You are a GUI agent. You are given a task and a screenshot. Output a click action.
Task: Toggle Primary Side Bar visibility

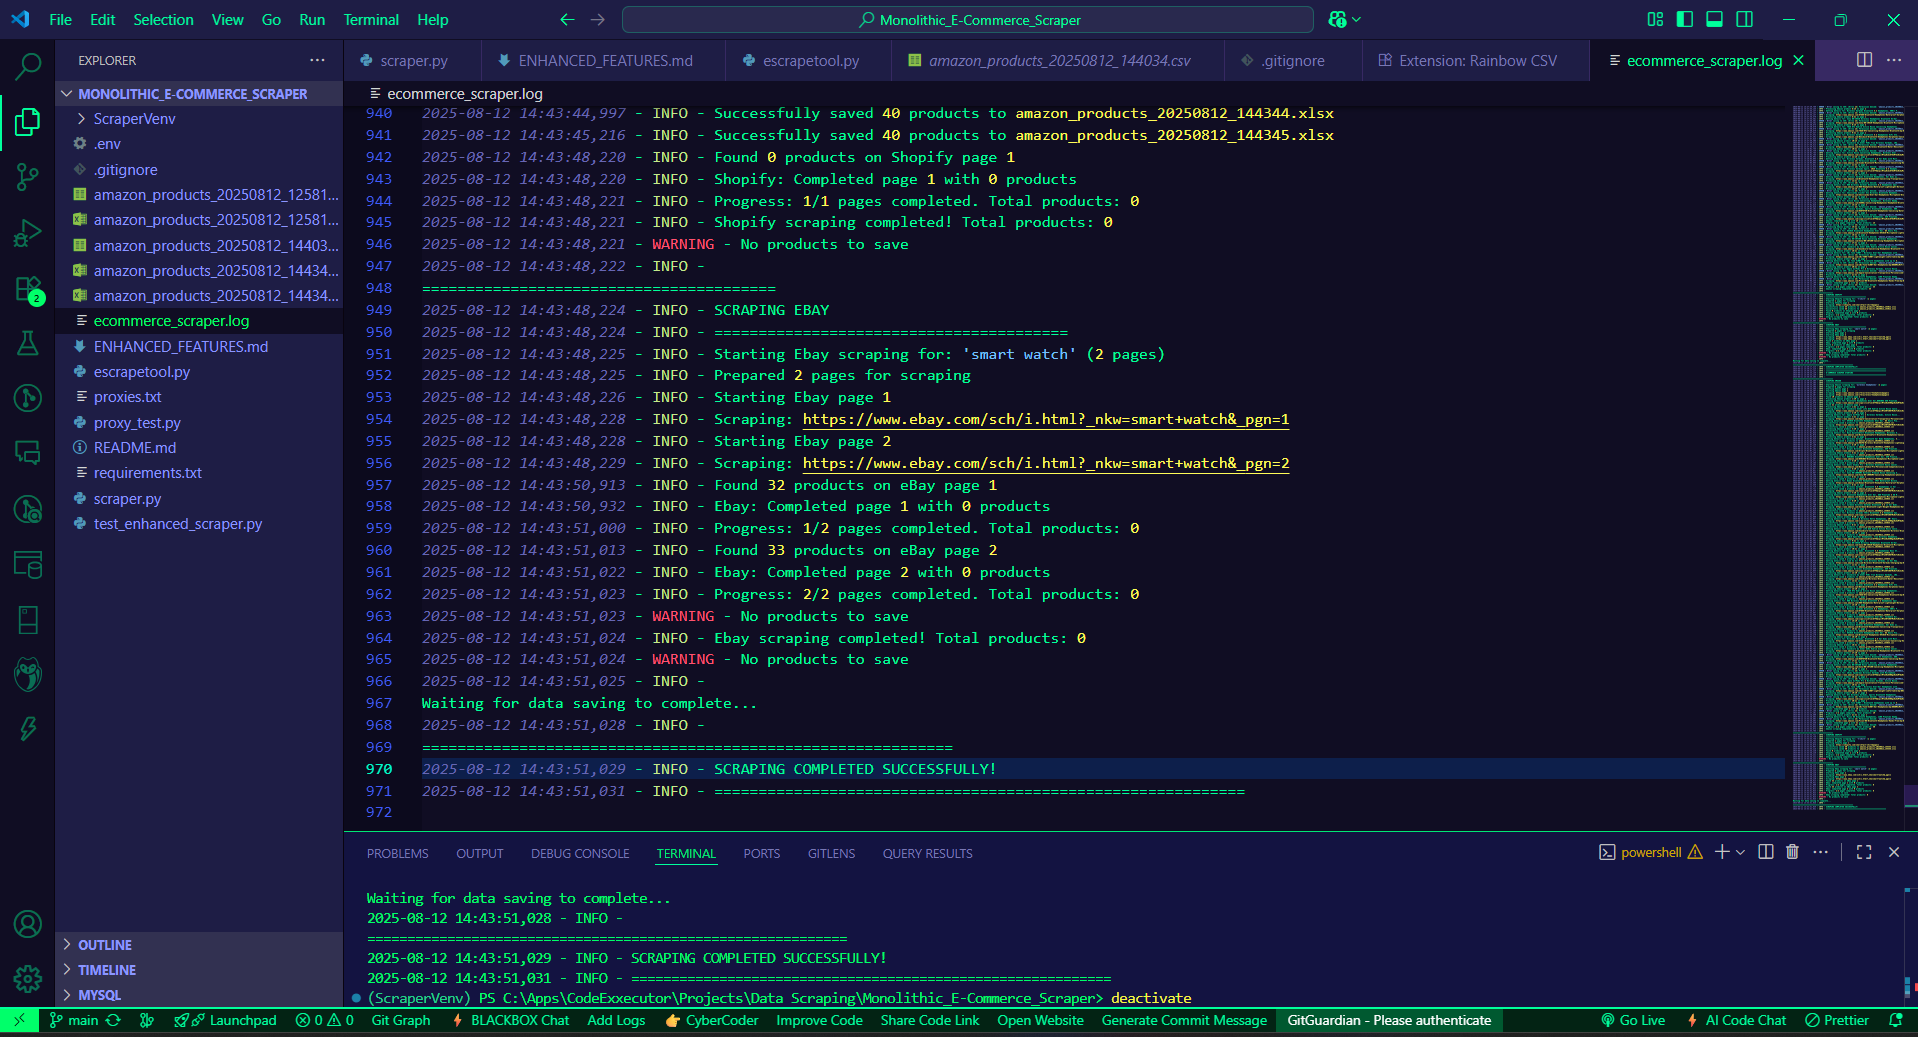(x=1685, y=19)
